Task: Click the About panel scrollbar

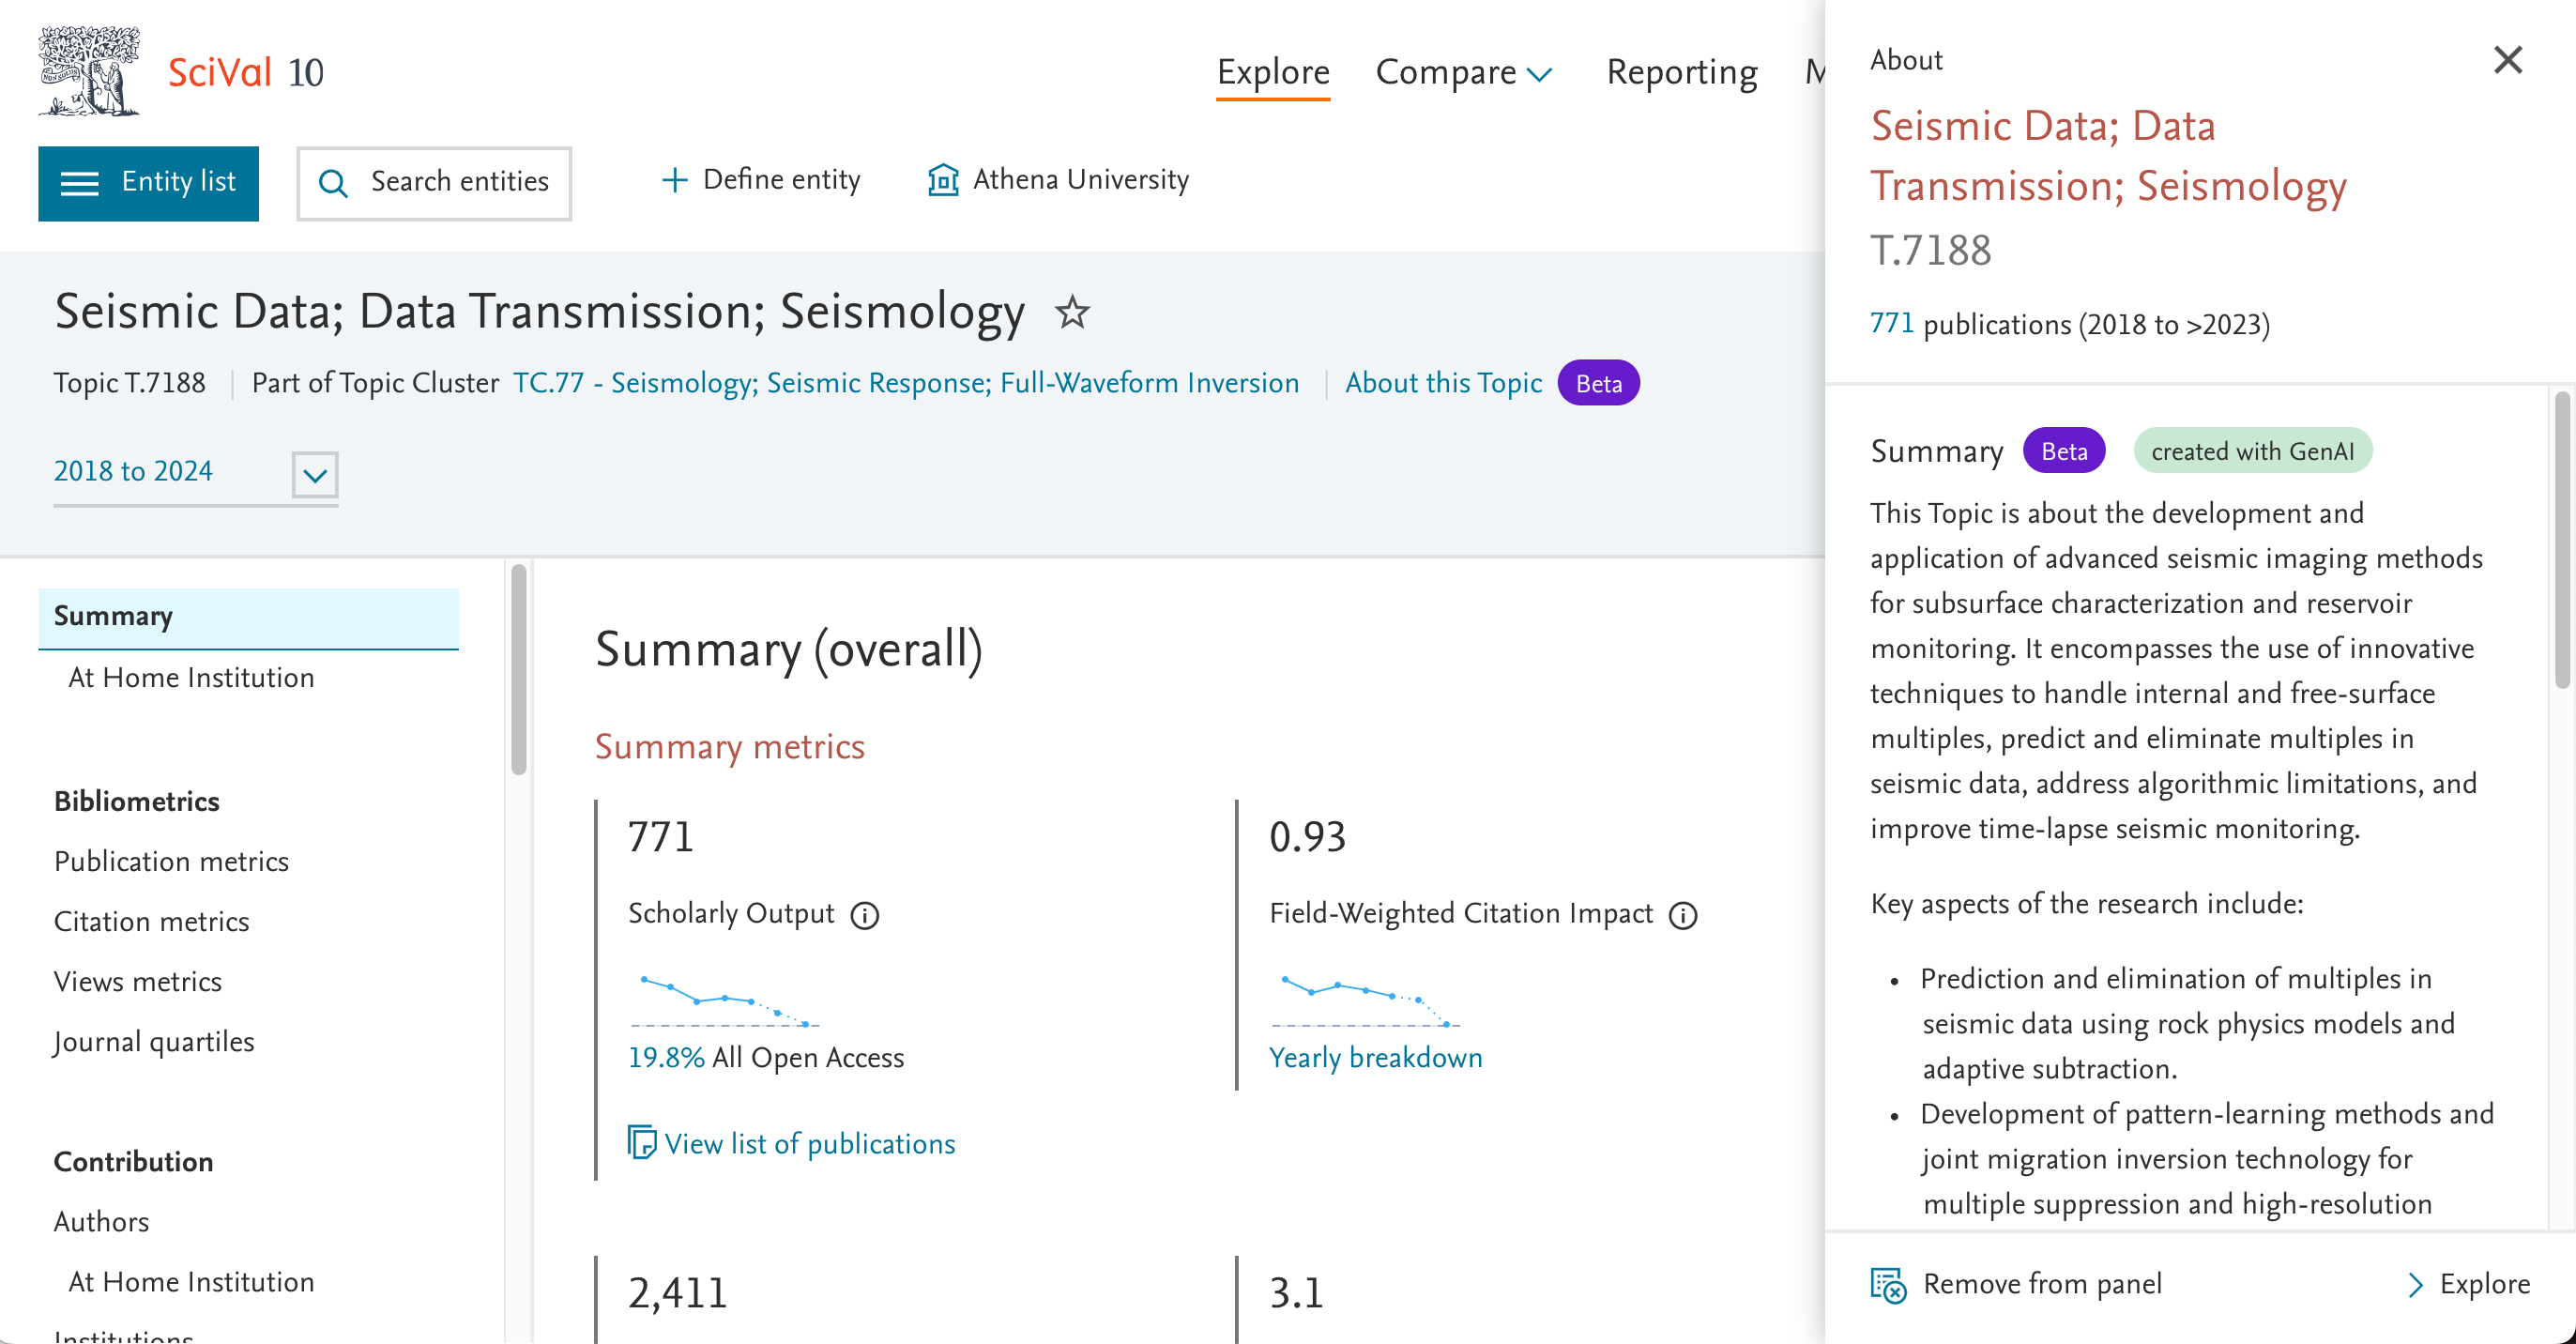Action: 2561,540
